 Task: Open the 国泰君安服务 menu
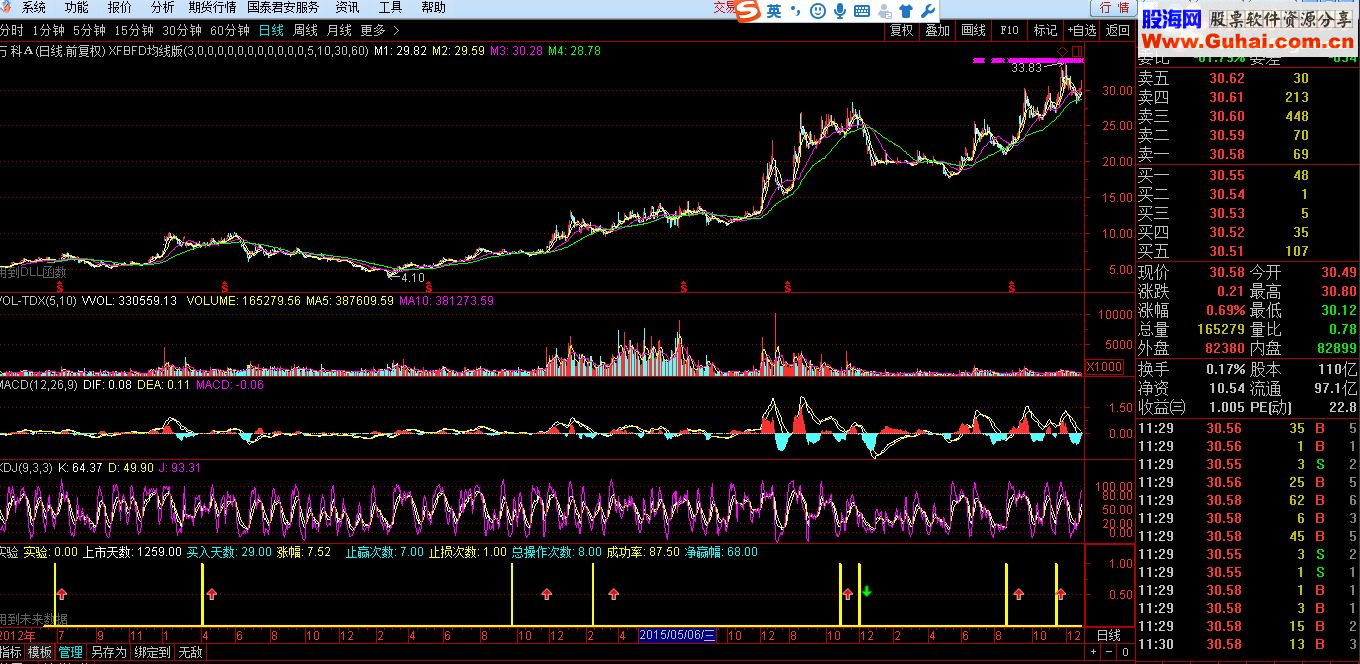pos(284,8)
